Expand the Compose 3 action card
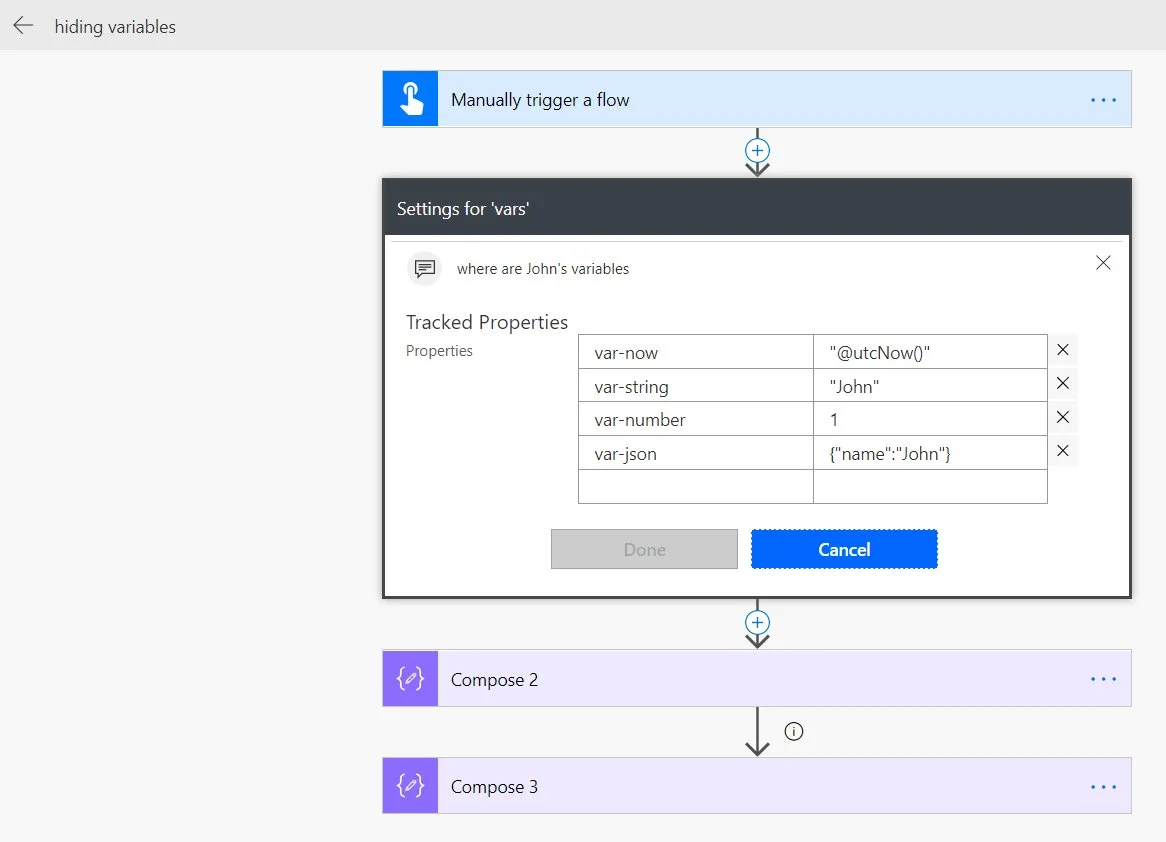Image resolution: width=1166 pixels, height=842 pixels. point(700,786)
